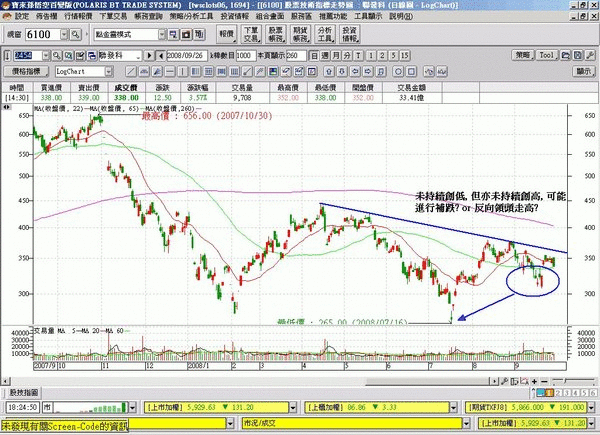Click the play forward arrow next to stock name
Screen dimensions: 600x435
[149, 56]
